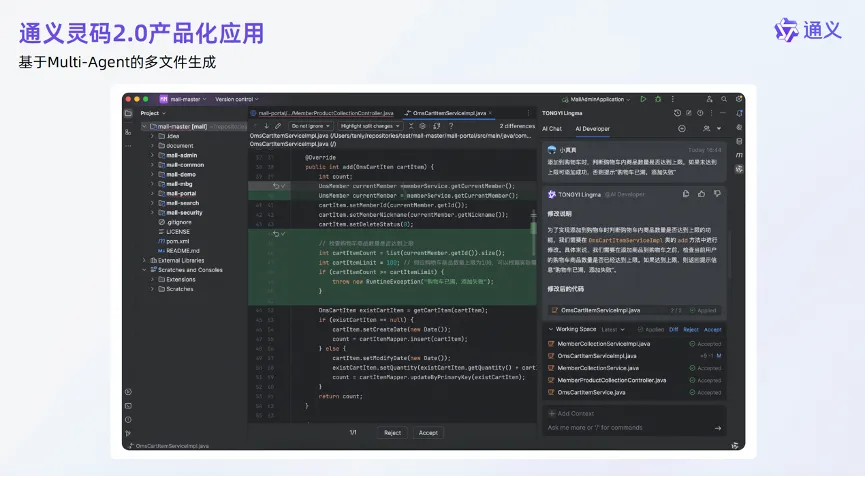Open the help icon in the TONGYI Lingma header

tap(700, 113)
